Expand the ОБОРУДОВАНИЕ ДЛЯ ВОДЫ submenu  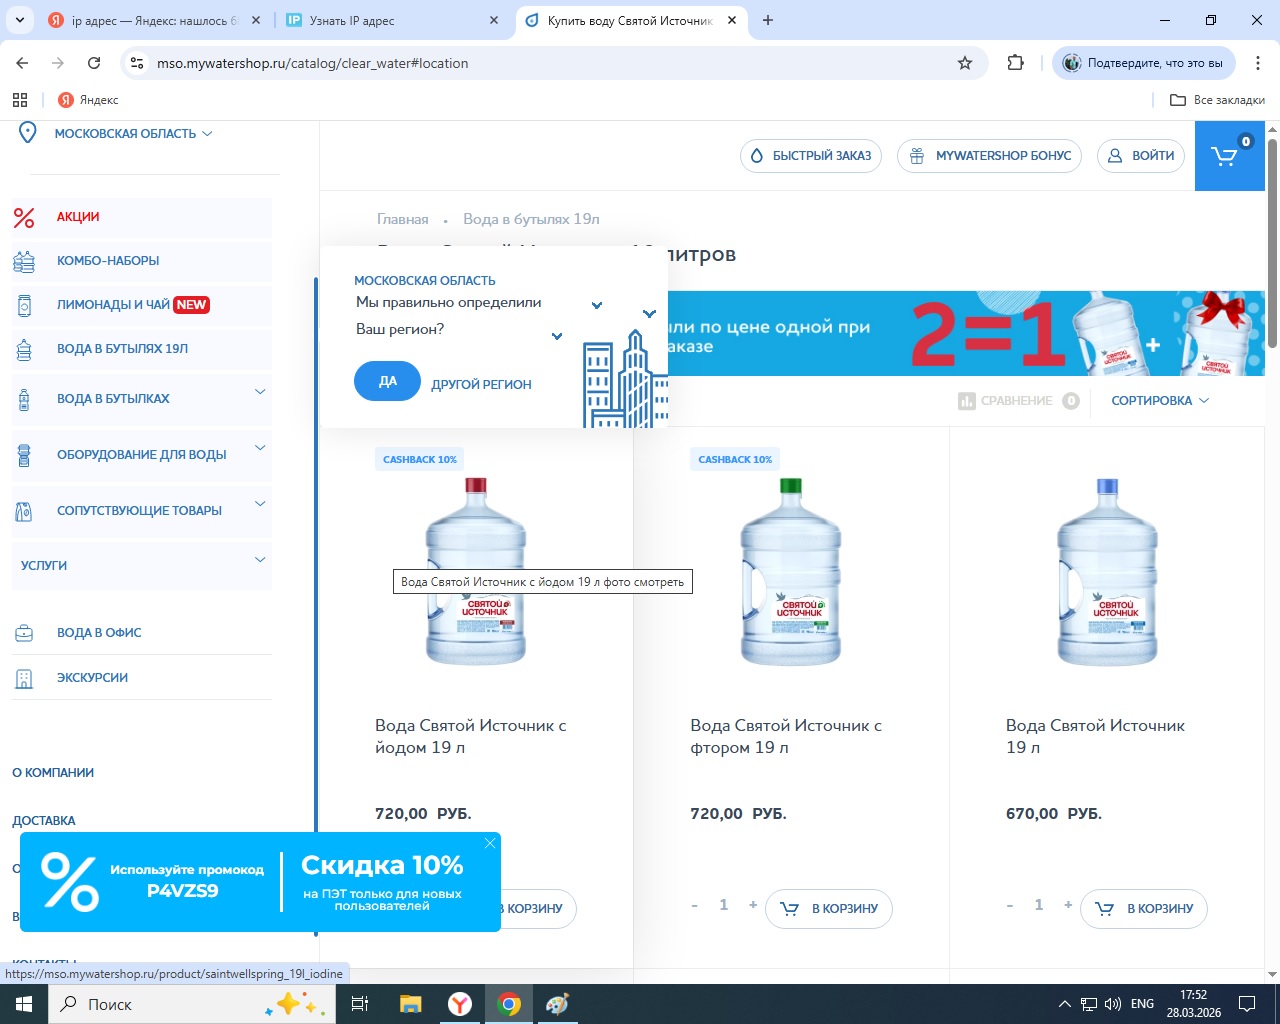[x=260, y=447]
